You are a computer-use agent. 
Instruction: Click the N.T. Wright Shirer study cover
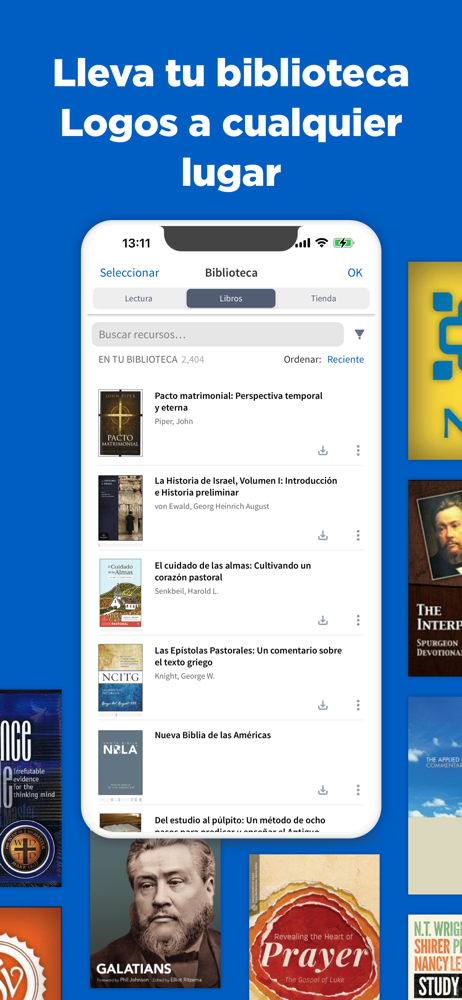pos(435,957)
